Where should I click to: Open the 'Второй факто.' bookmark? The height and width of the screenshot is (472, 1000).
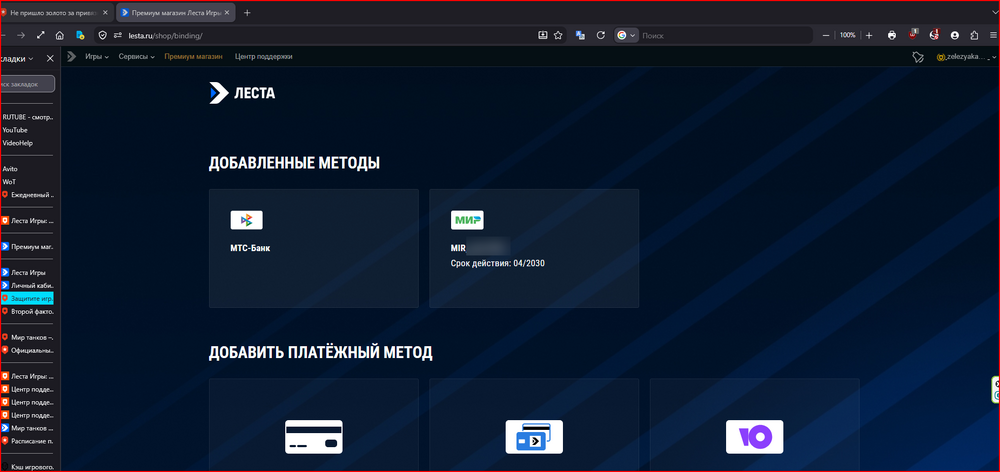tap(27, 311)
